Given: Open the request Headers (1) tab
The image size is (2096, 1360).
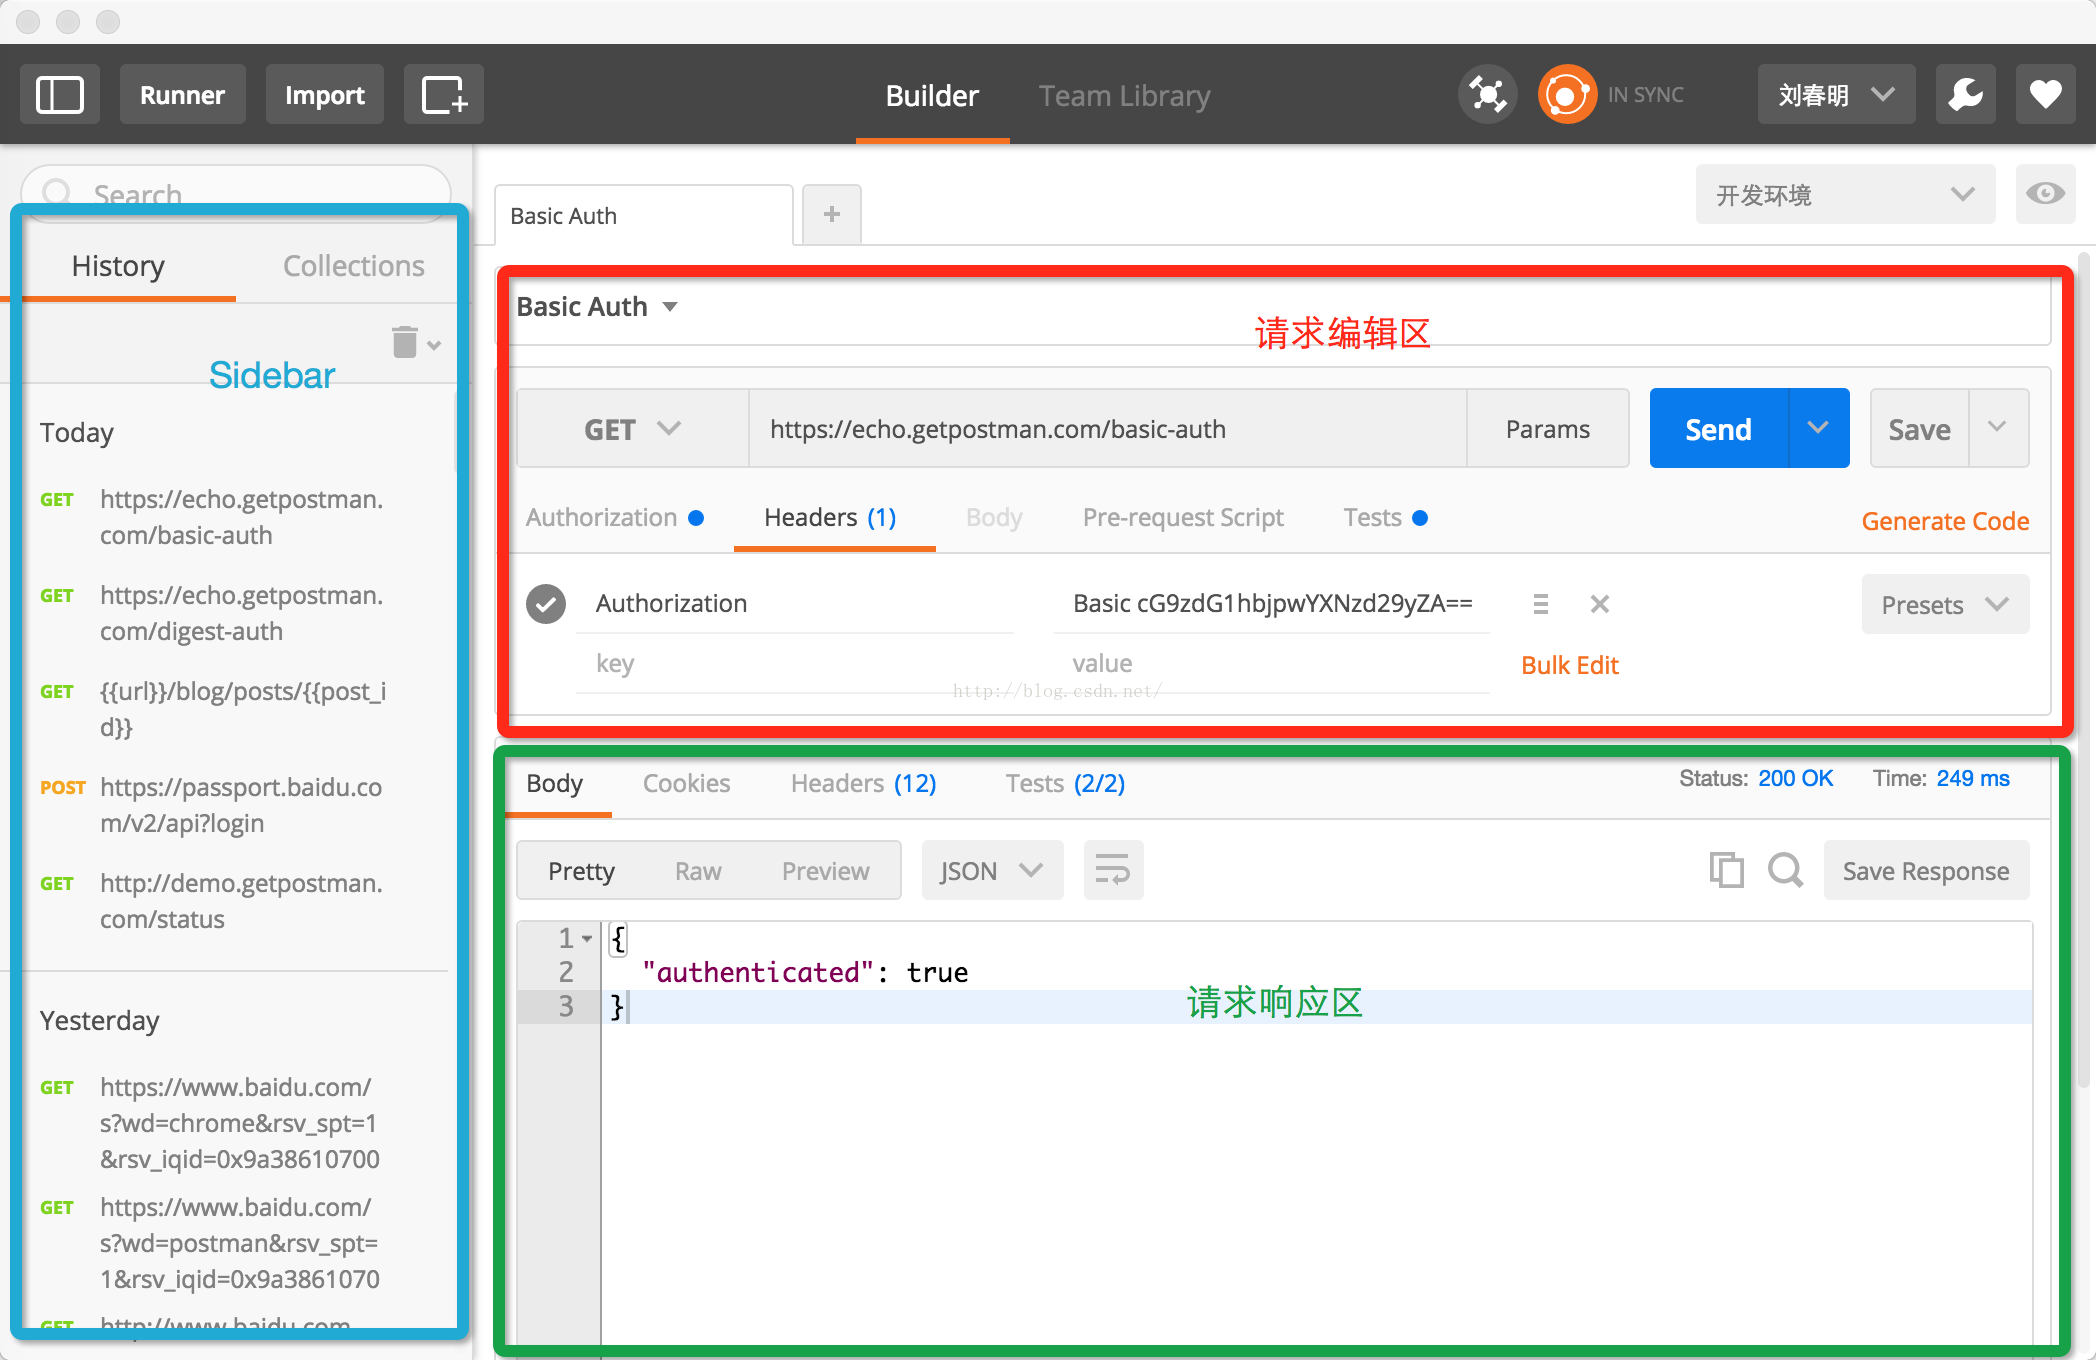Looking at the screenshot, I should (x=830, y=518).
